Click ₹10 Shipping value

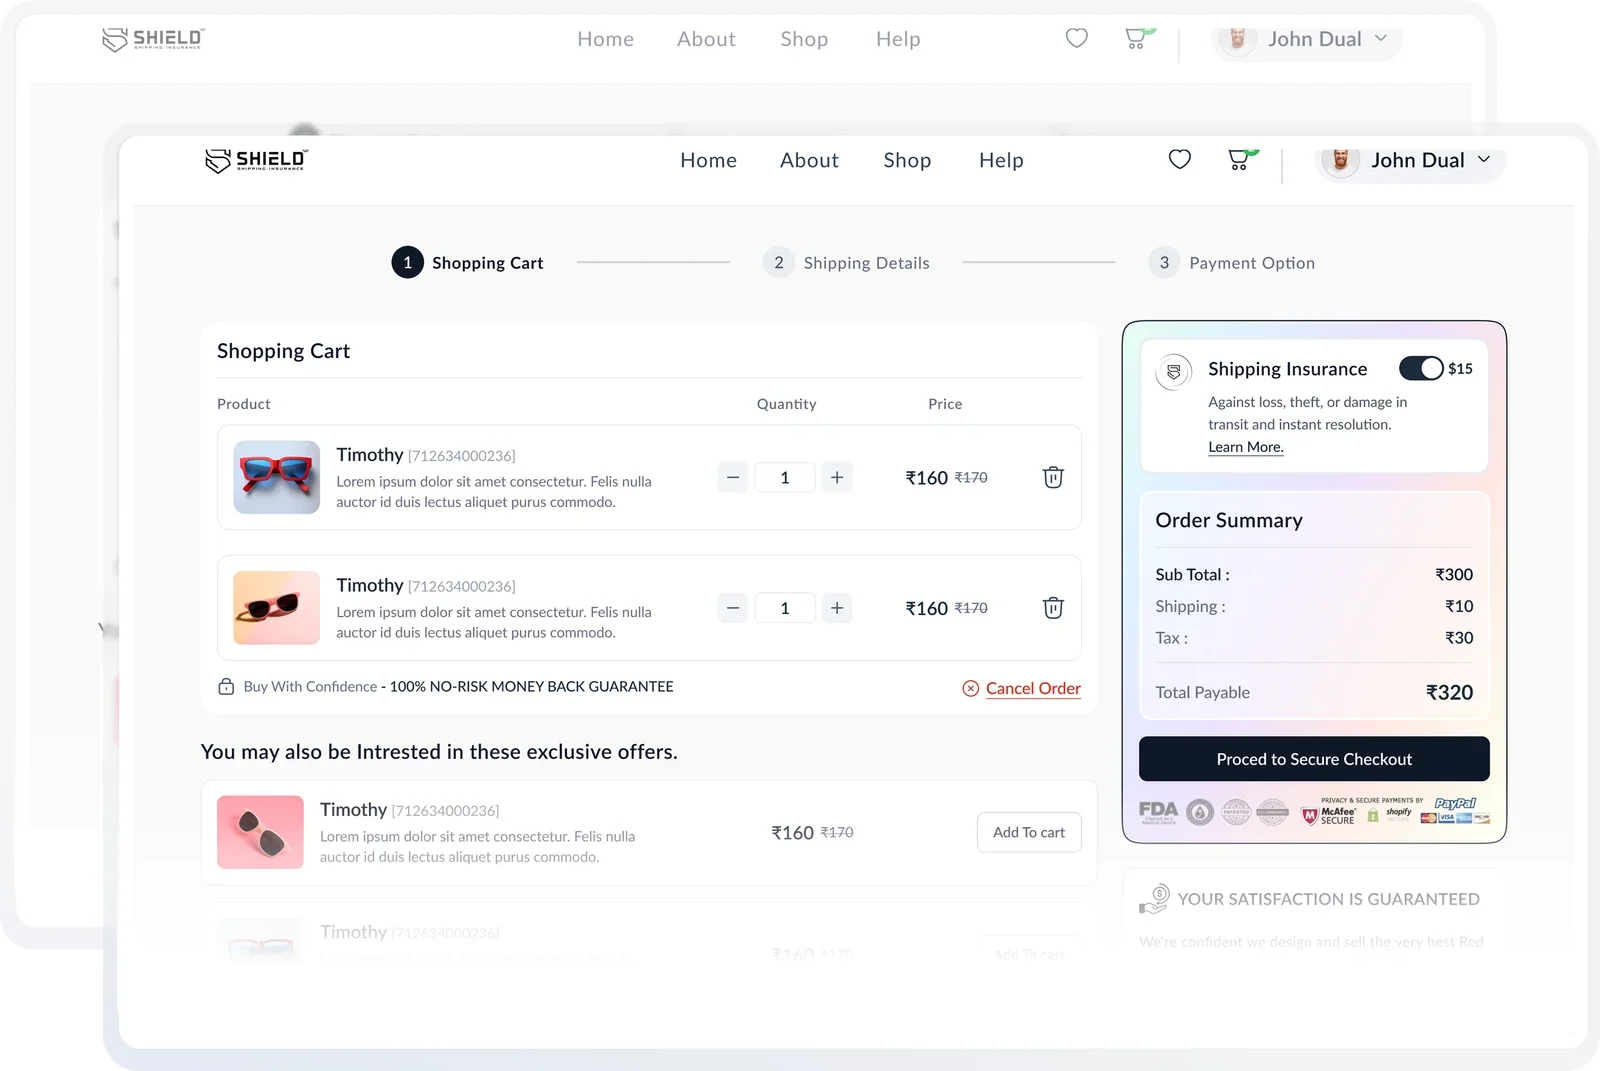pyautogui.click(x=1459, y=606)
